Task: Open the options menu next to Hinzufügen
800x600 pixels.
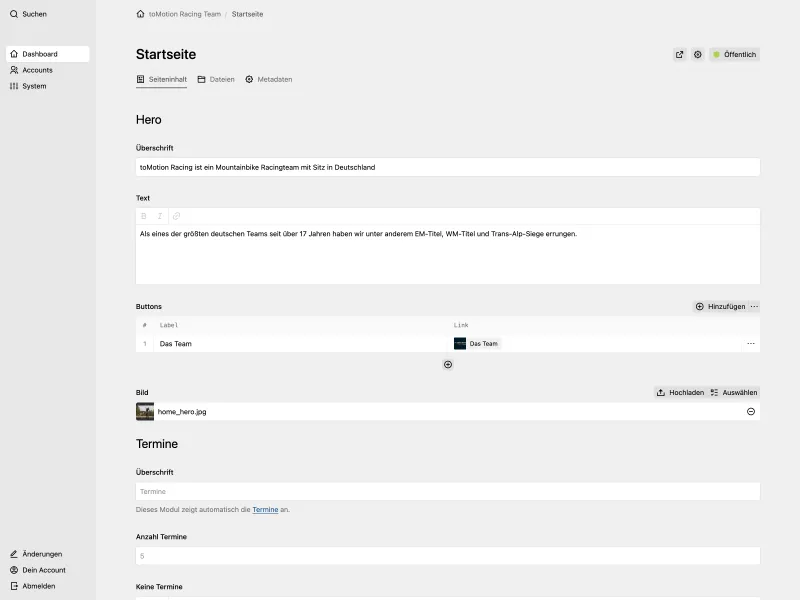Action: click(x=754, y=306)
